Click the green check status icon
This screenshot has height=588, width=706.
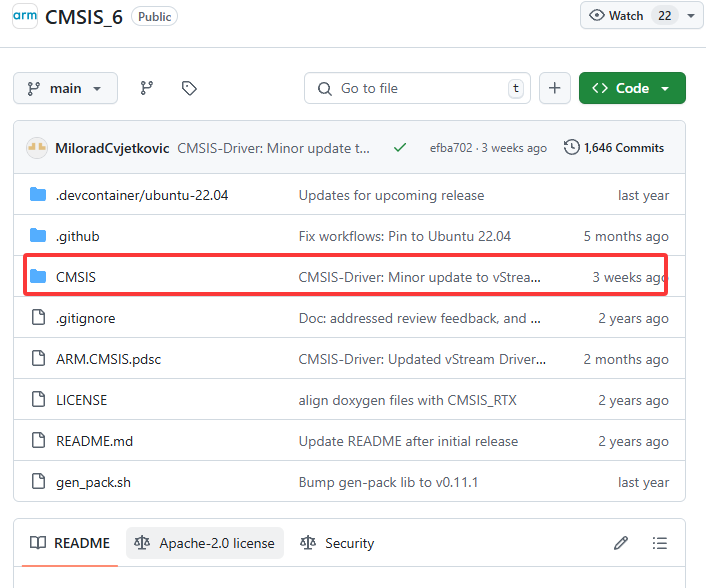point(400,147)
